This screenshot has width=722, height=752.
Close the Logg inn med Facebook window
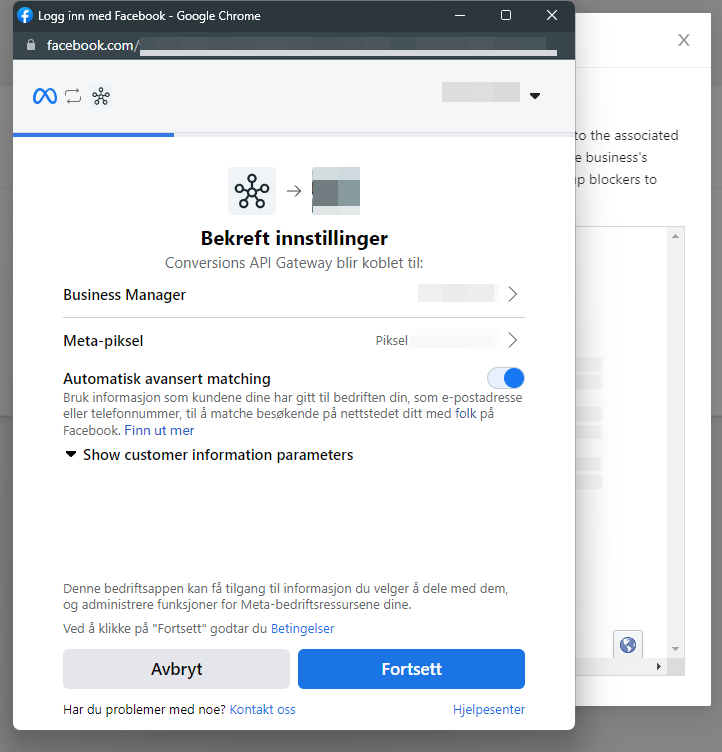click(x=552, y=15)
